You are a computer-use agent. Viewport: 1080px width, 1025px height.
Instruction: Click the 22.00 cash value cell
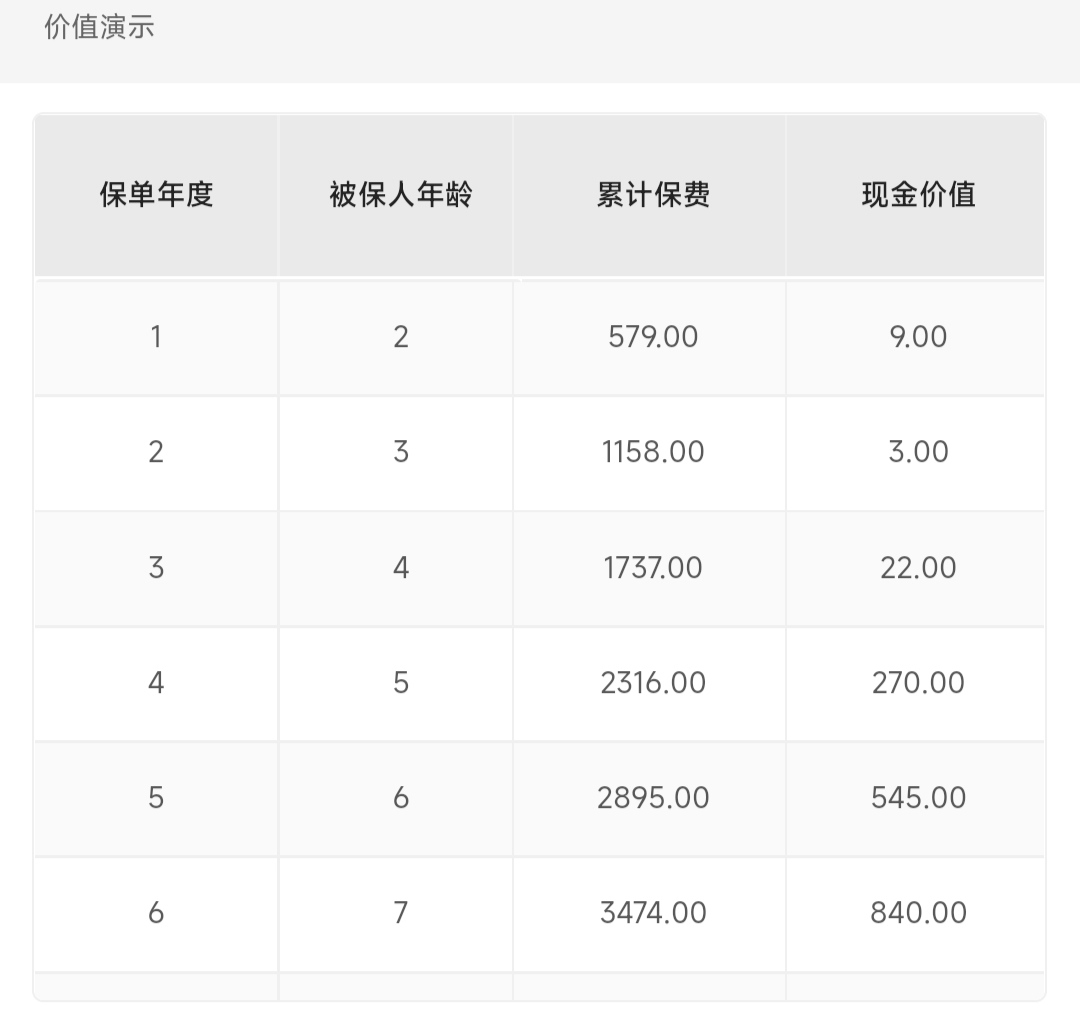click(918, 568)
